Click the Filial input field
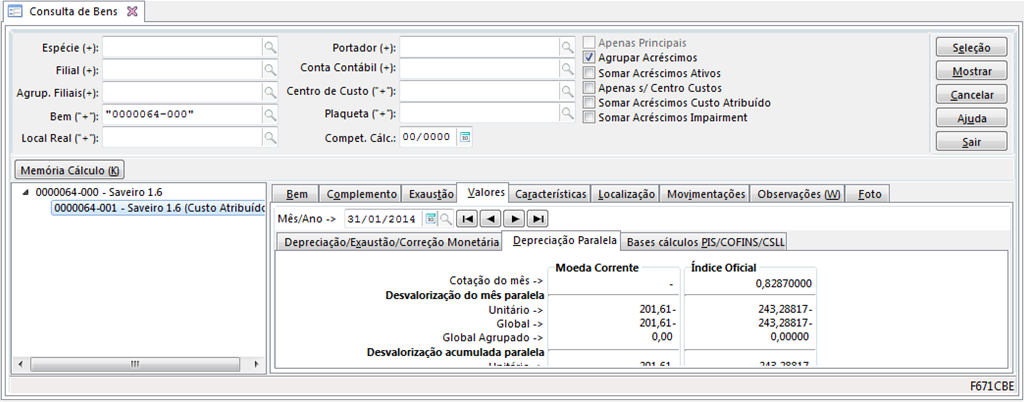This screenshot has height=402, width=1024. [x=182, y=69]
